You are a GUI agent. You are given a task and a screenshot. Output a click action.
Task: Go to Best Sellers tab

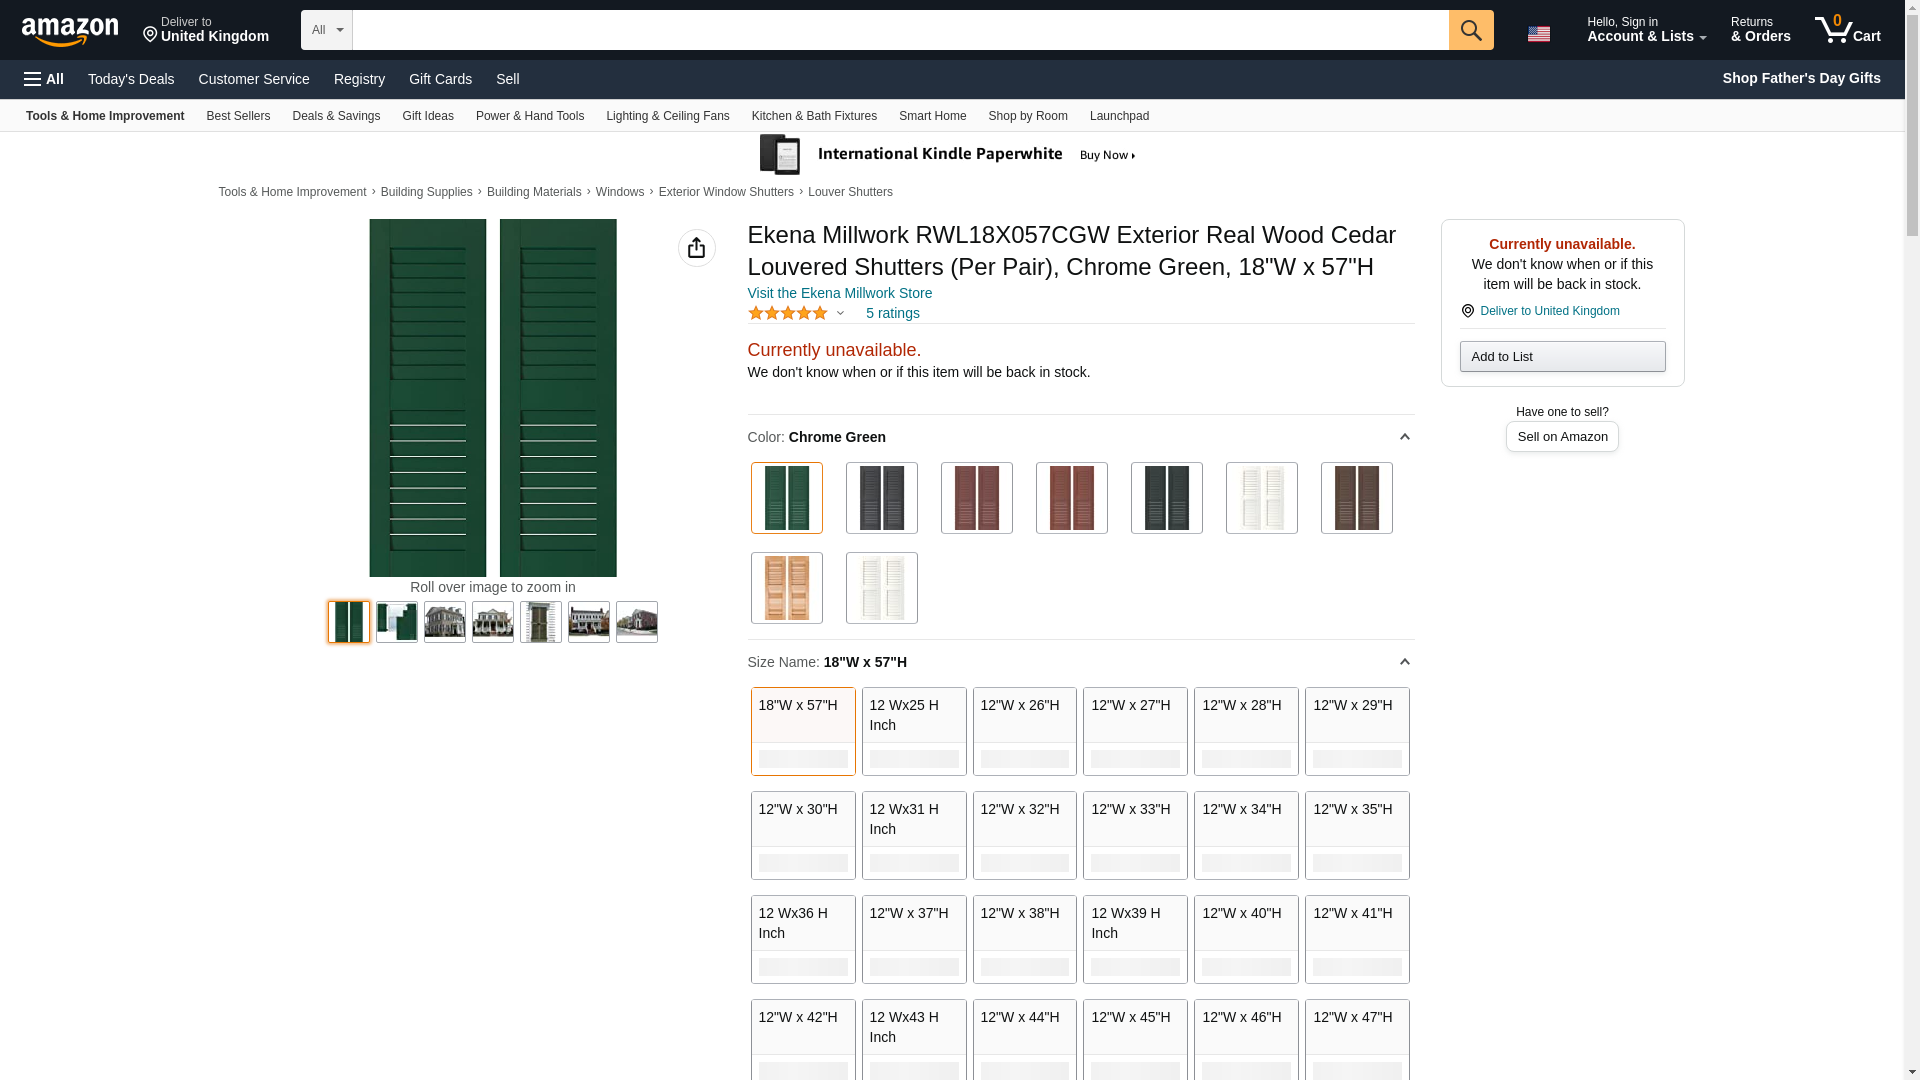pyautogui.click(x=238, y=116)
